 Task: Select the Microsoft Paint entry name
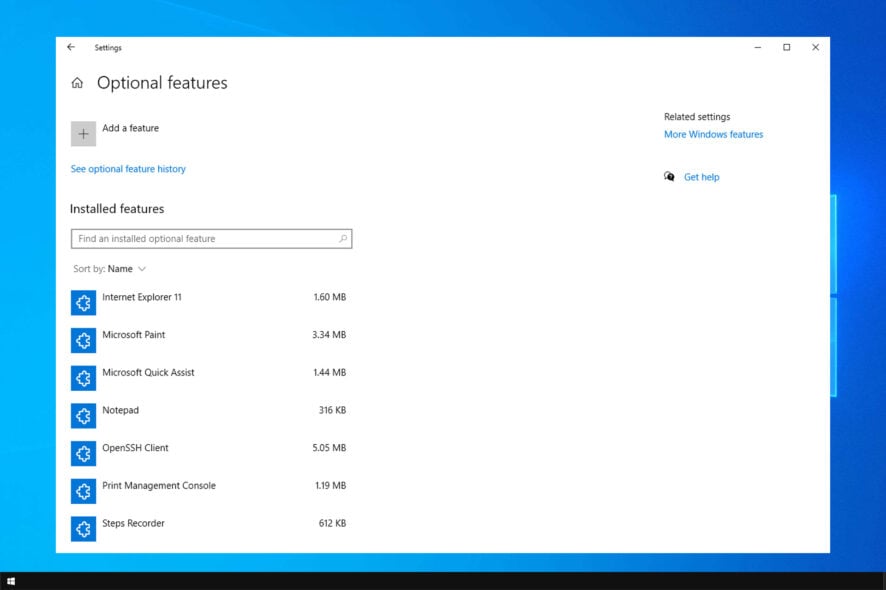[x=133, y=335]
